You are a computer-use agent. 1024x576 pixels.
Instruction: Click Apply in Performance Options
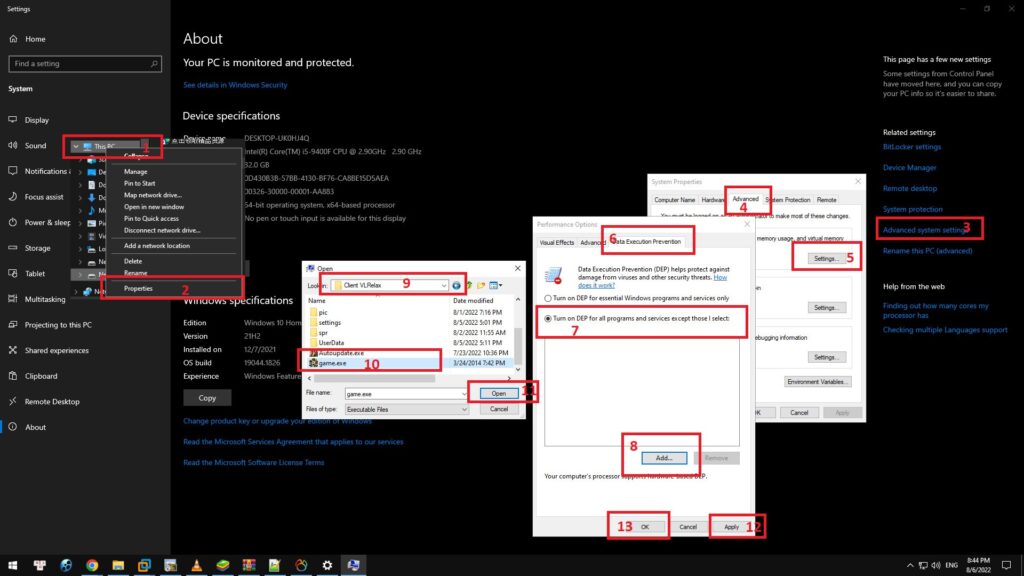pyautogui.click(x=731, y=527)
